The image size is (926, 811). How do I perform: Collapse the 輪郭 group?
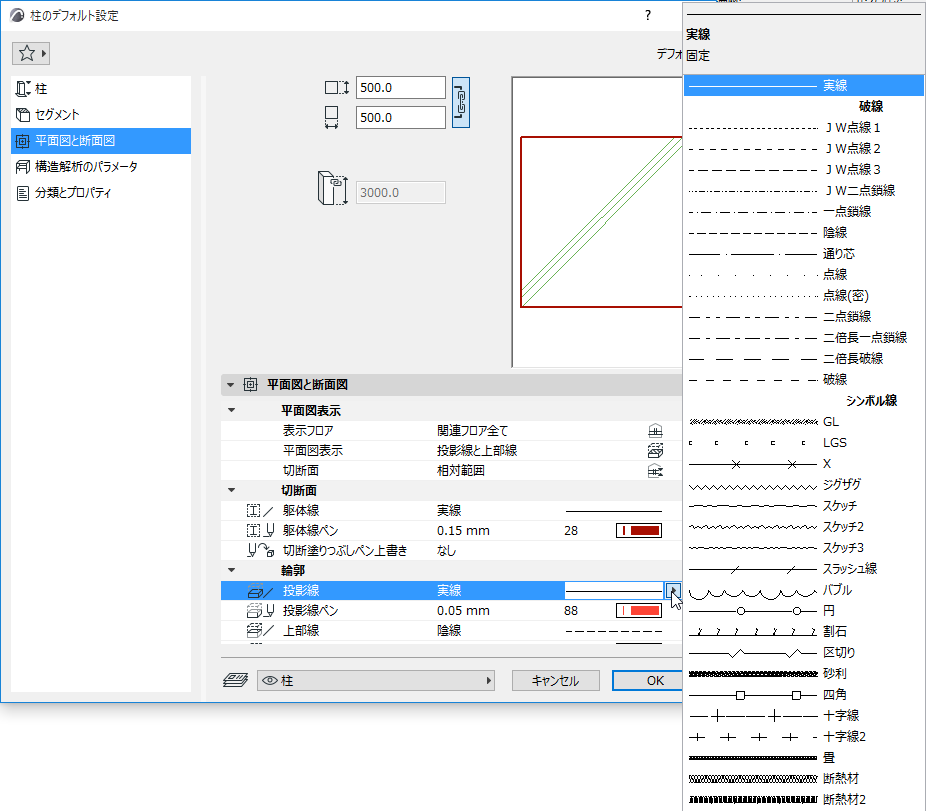click(232, 571)
